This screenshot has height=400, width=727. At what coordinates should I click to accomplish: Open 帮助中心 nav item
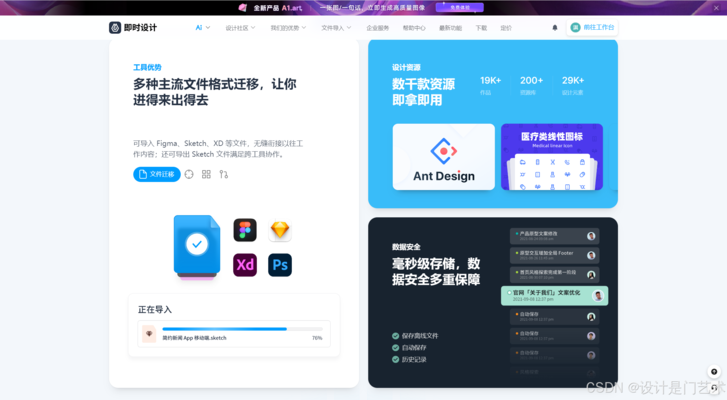[x=414, y=28]
